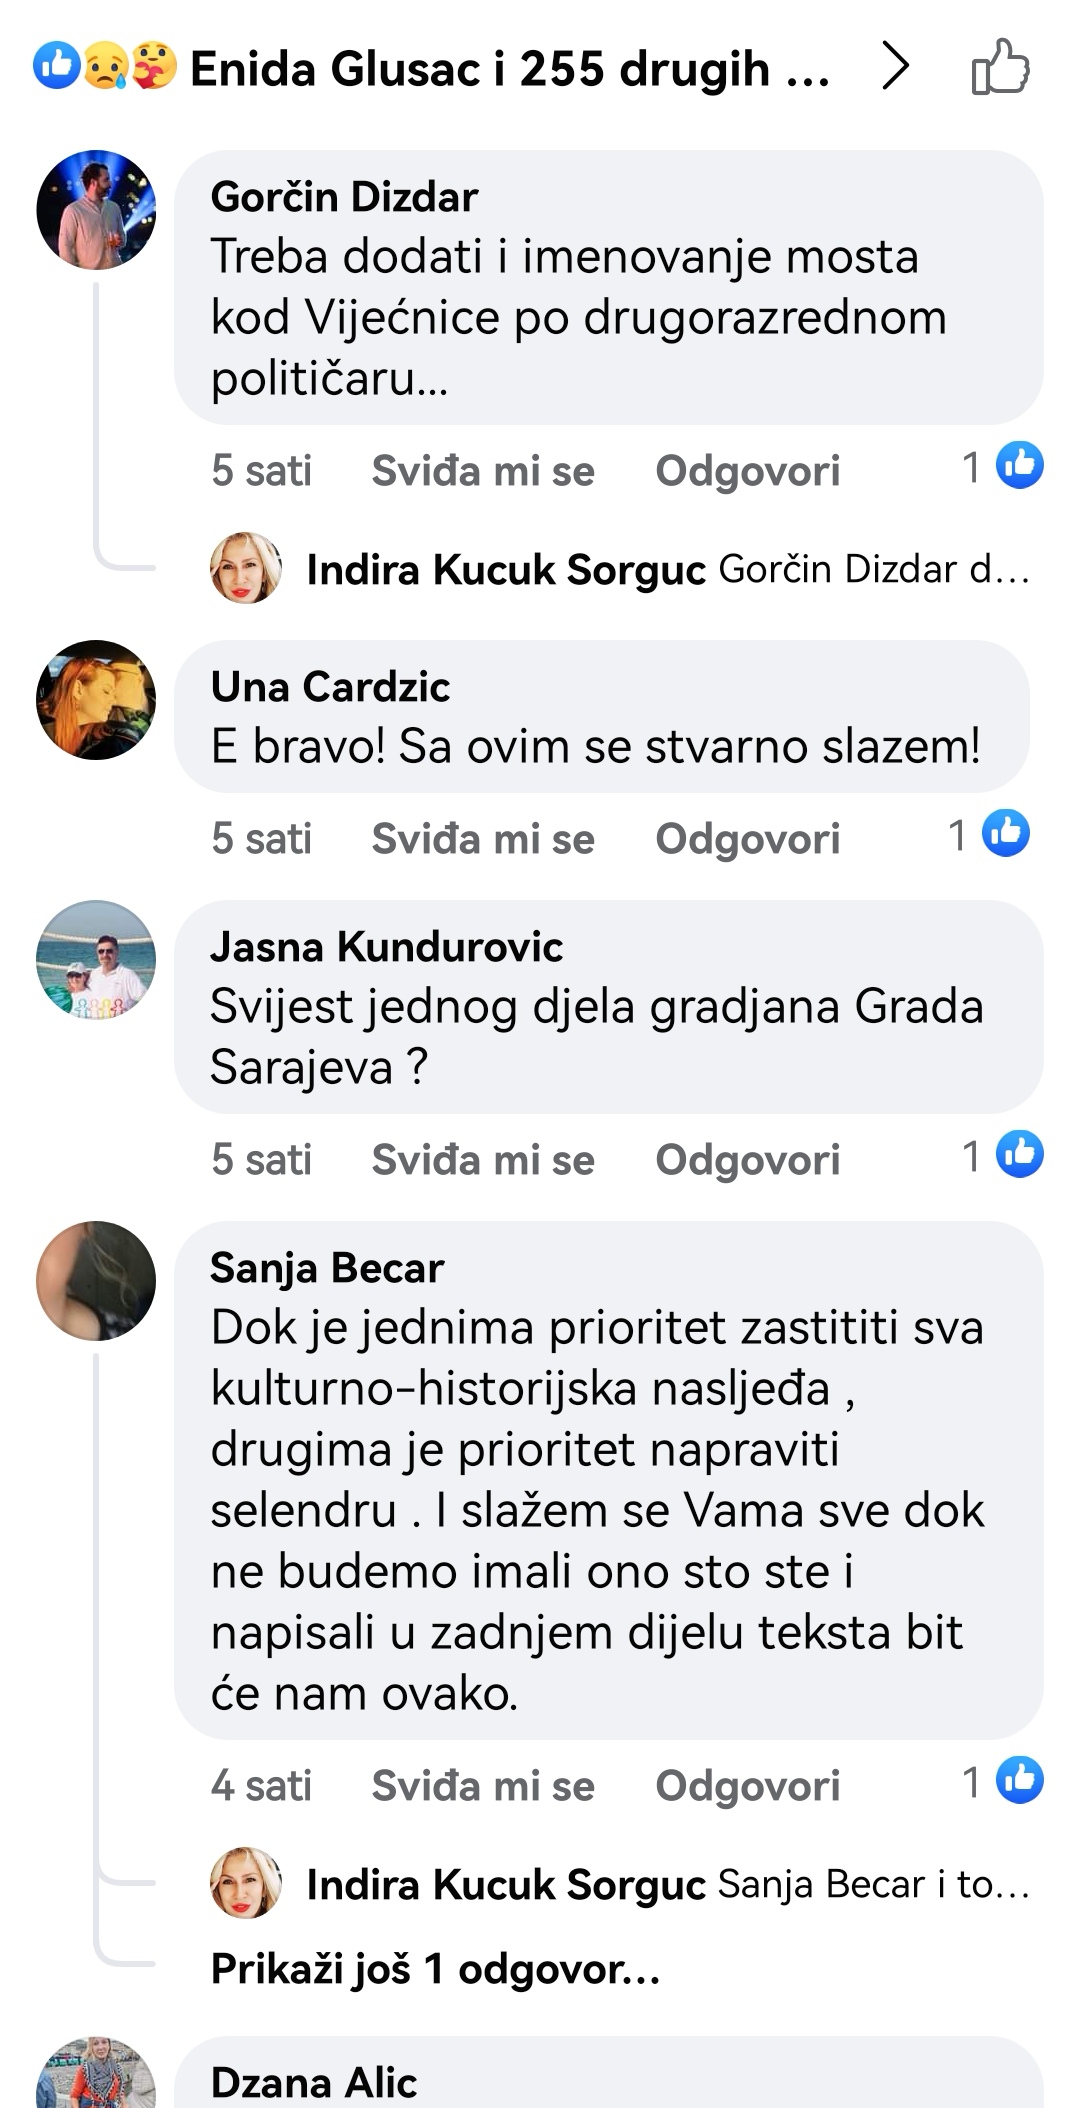Image resolution: width=1080 pixels, height=2108 pixels.
Task: Open Dzana Alic's profile name link
Action: [313, 2082]
